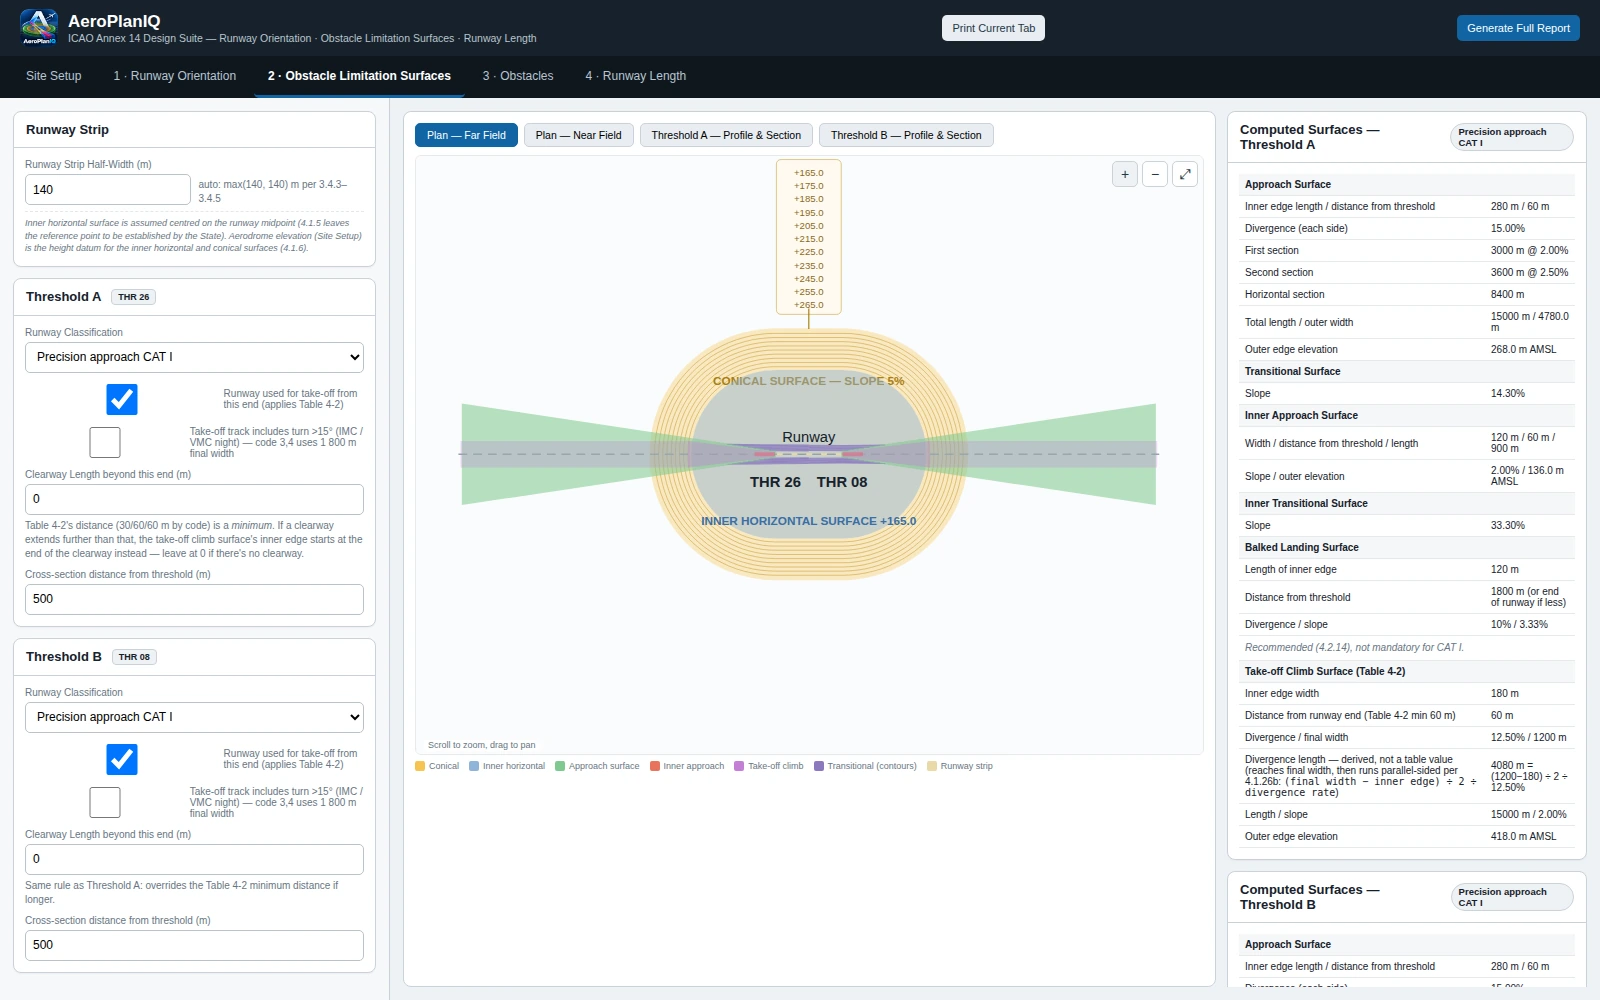
Task: Click the Take-off climb legend swatch
Action: coord(739,766)
